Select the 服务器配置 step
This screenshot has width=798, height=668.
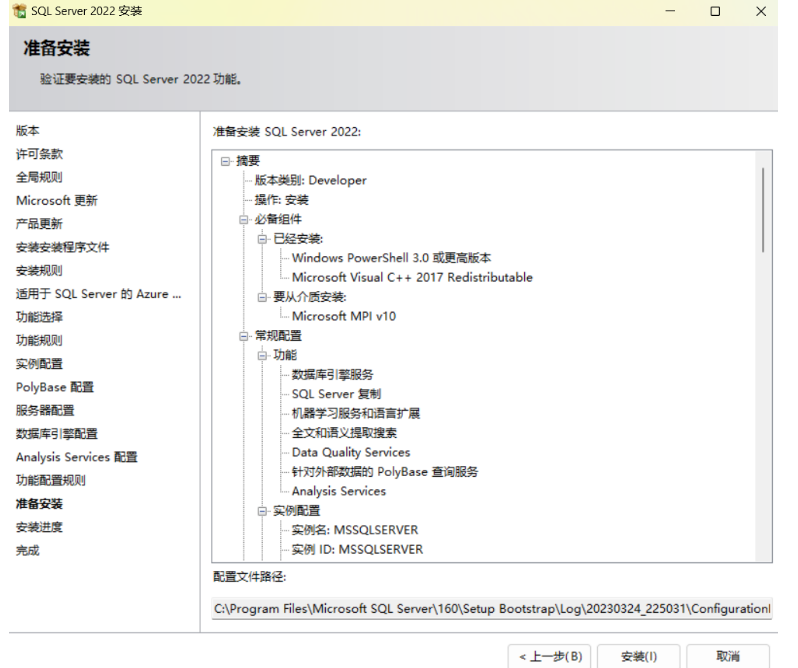click(x=45, y=411)
